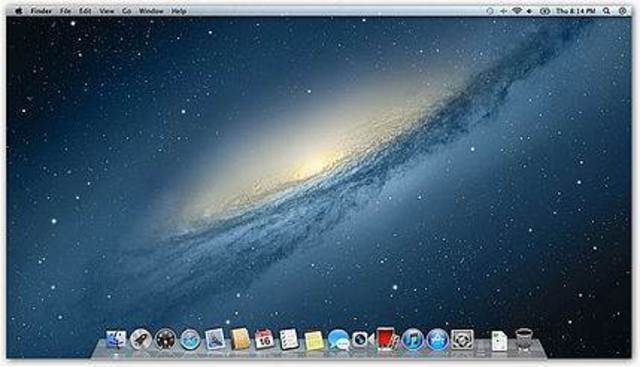Open the App Store icon in Dock
The image size is (640, 367).
(437, 340)
